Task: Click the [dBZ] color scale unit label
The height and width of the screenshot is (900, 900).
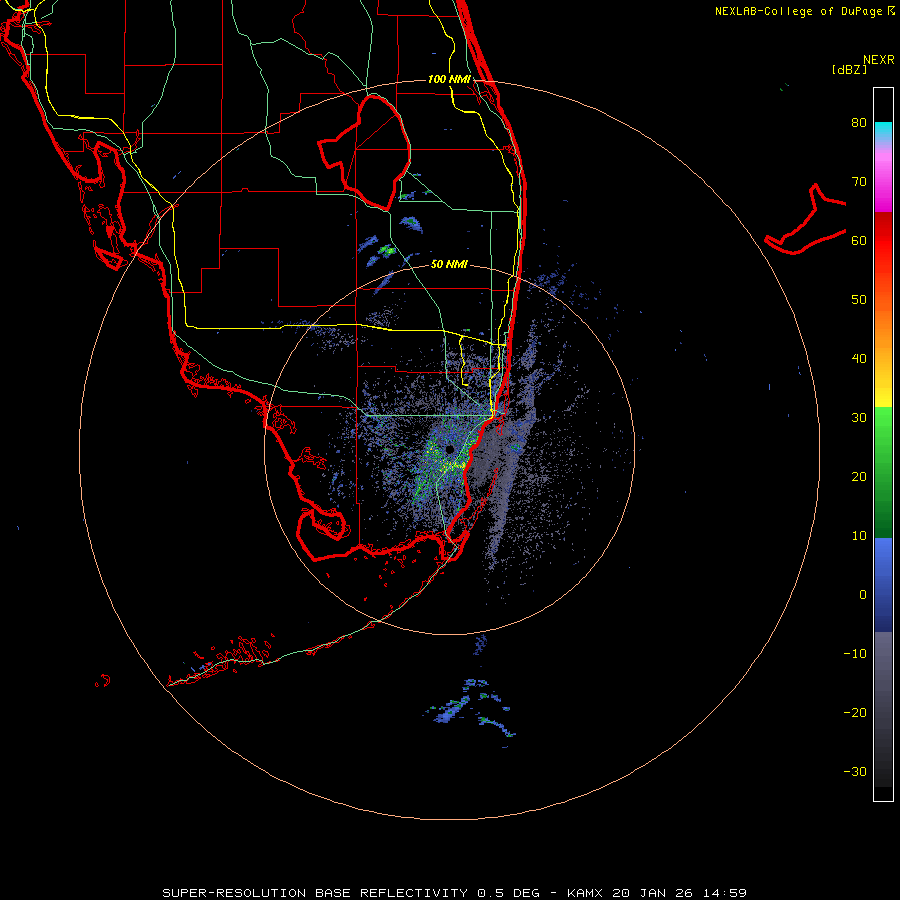Action: (849, 70)
